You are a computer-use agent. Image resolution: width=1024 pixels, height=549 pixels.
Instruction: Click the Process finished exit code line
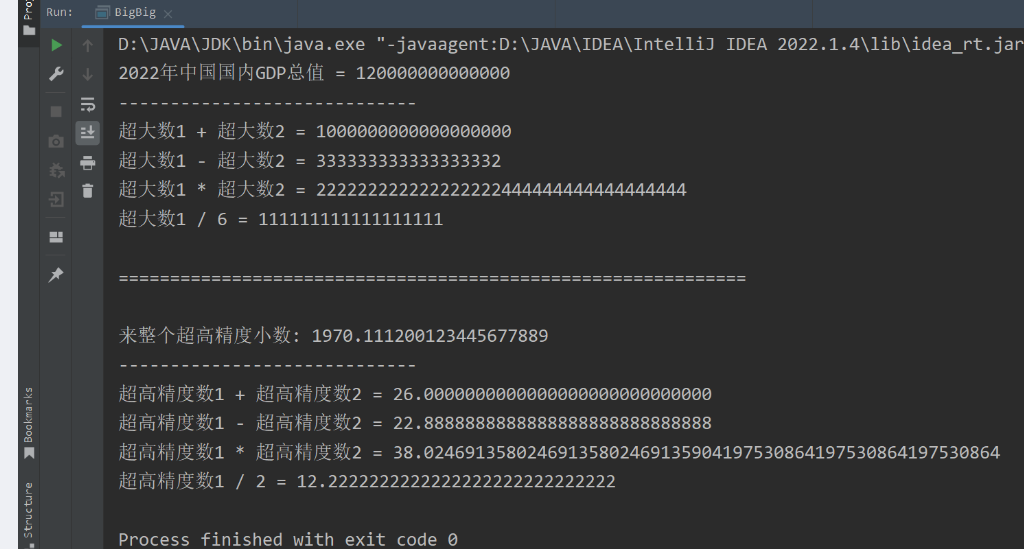(x=288, y=539)
